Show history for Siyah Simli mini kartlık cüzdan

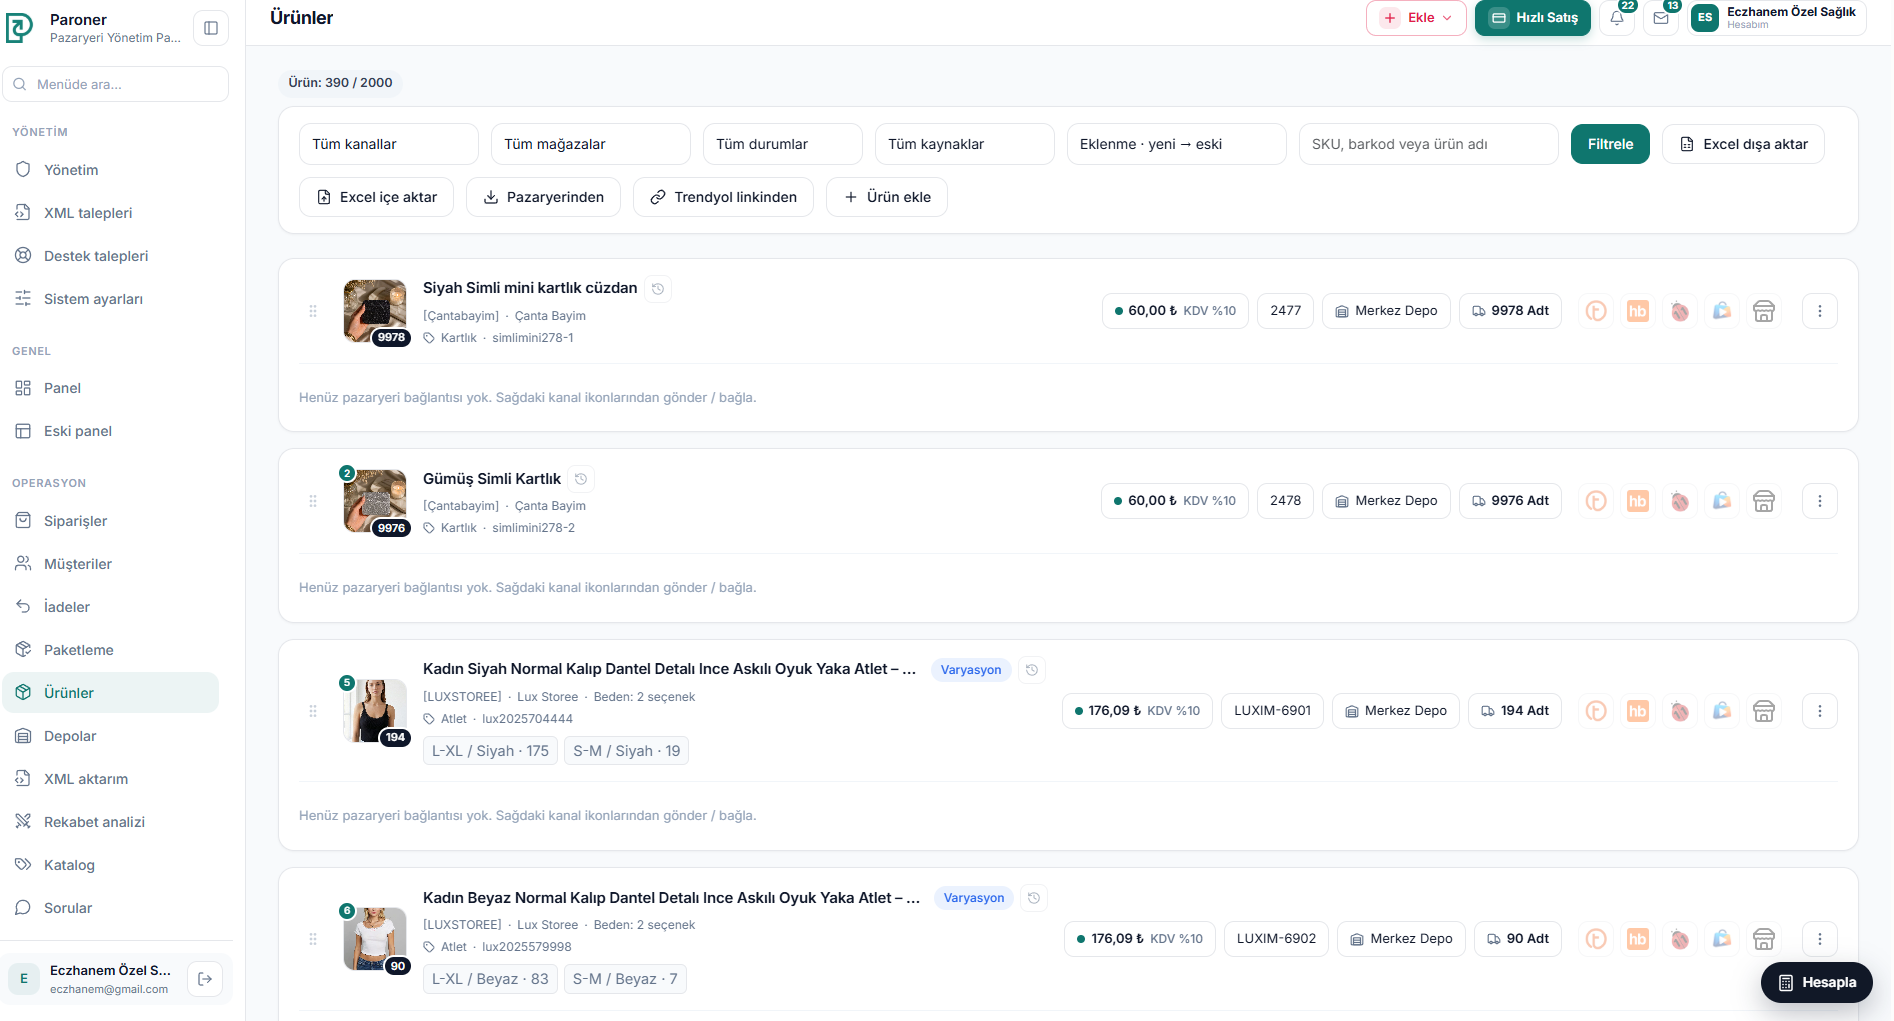click(x=658, y=289)
